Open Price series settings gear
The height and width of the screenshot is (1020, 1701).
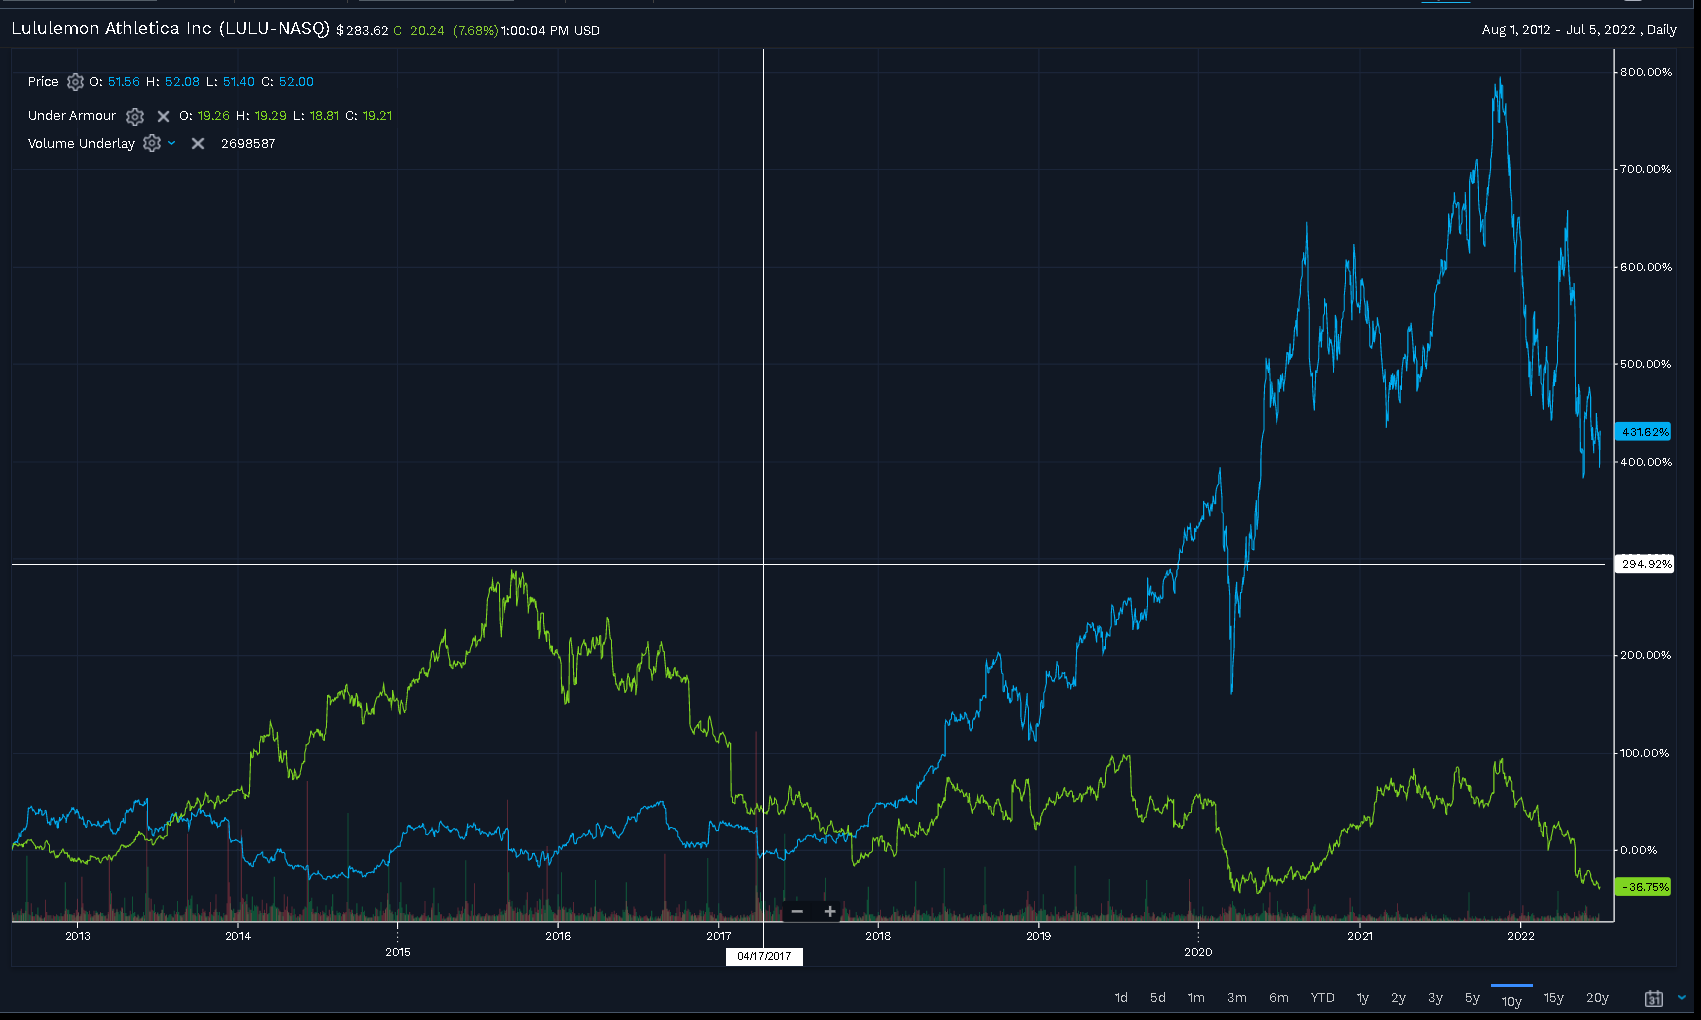(75, 82)
